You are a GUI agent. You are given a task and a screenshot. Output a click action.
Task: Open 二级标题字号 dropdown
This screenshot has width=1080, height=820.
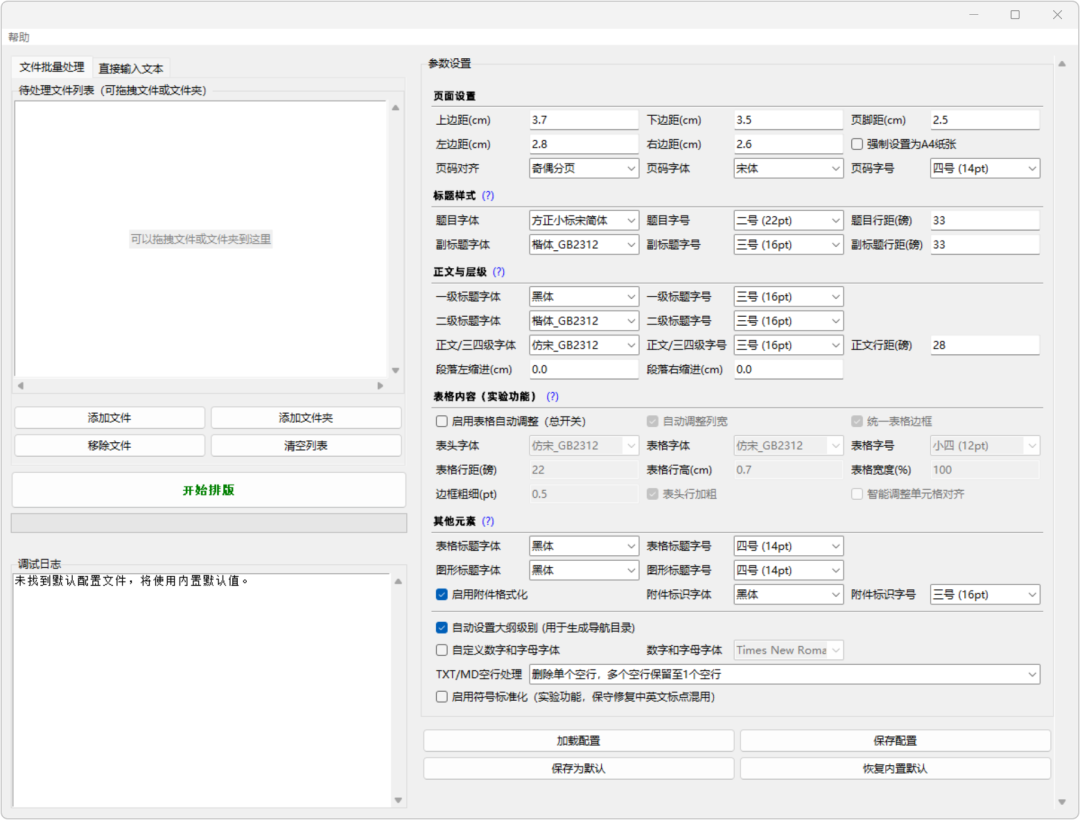tap(788, 321)
